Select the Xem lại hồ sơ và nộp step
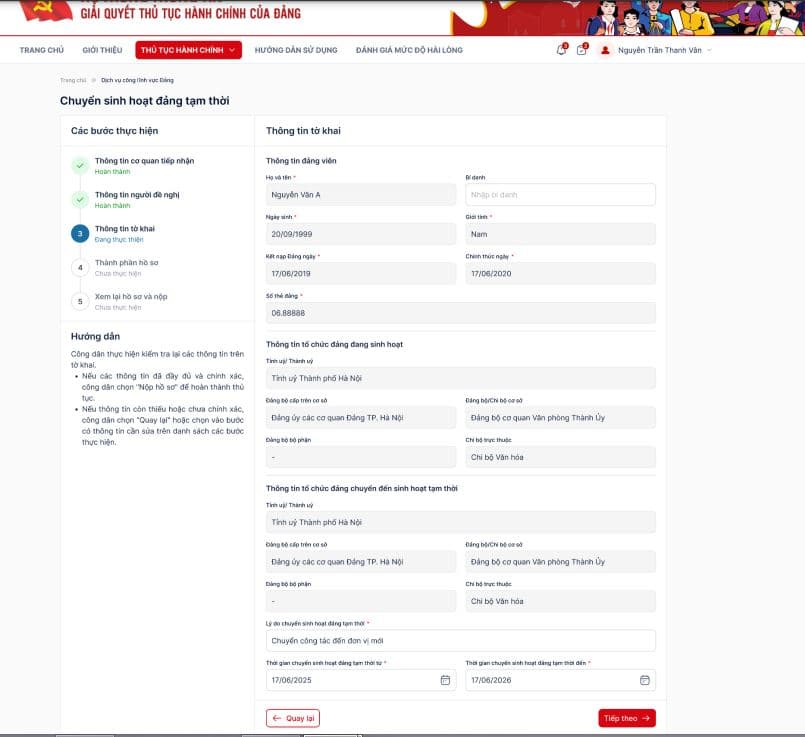This screenshot has height=737, width=805. (x=131, y=296)
